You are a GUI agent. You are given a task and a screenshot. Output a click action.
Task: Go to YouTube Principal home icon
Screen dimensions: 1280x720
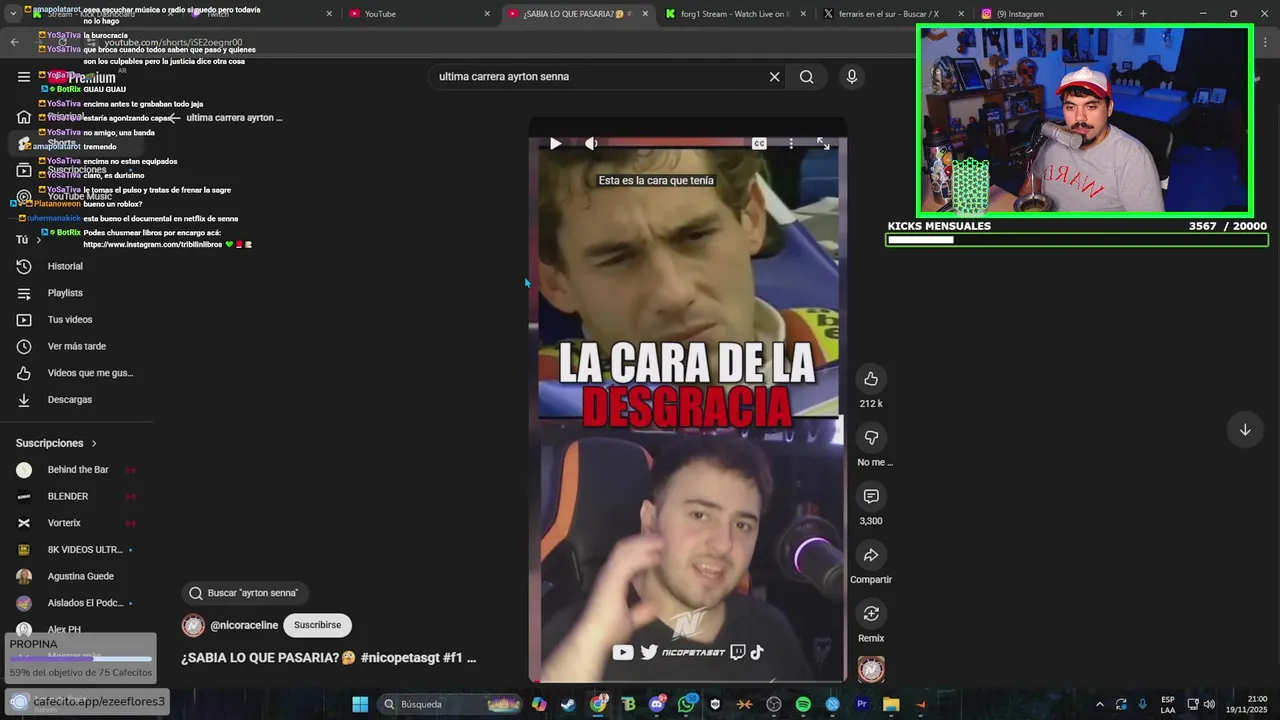(x=24, y=117)
